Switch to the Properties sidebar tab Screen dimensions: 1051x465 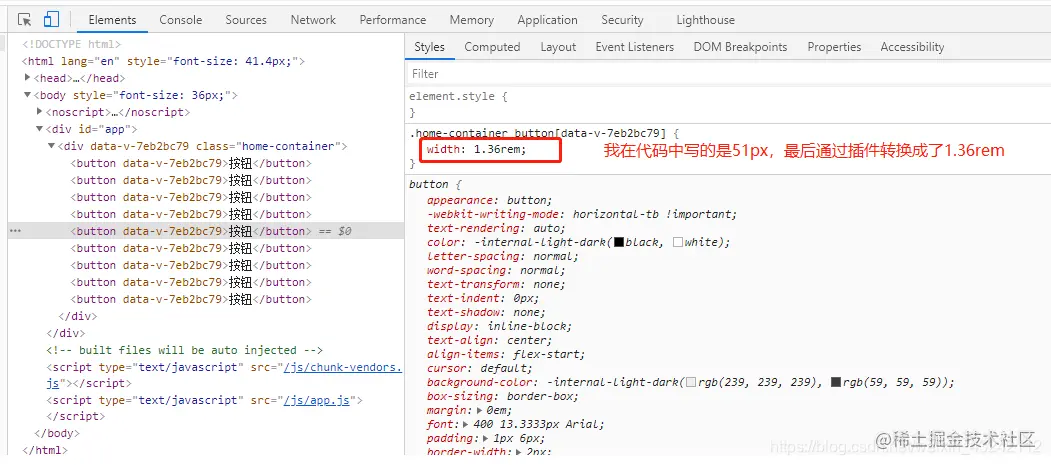tap(834, 47)
